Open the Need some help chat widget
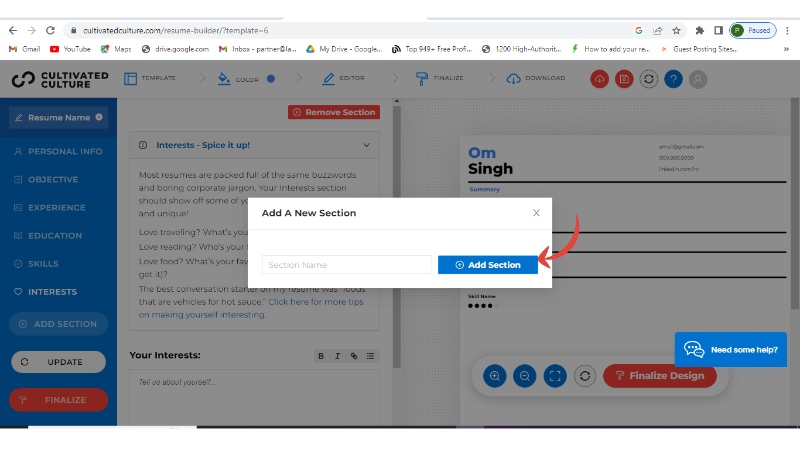800x449 pixels. tap(730, 350)
